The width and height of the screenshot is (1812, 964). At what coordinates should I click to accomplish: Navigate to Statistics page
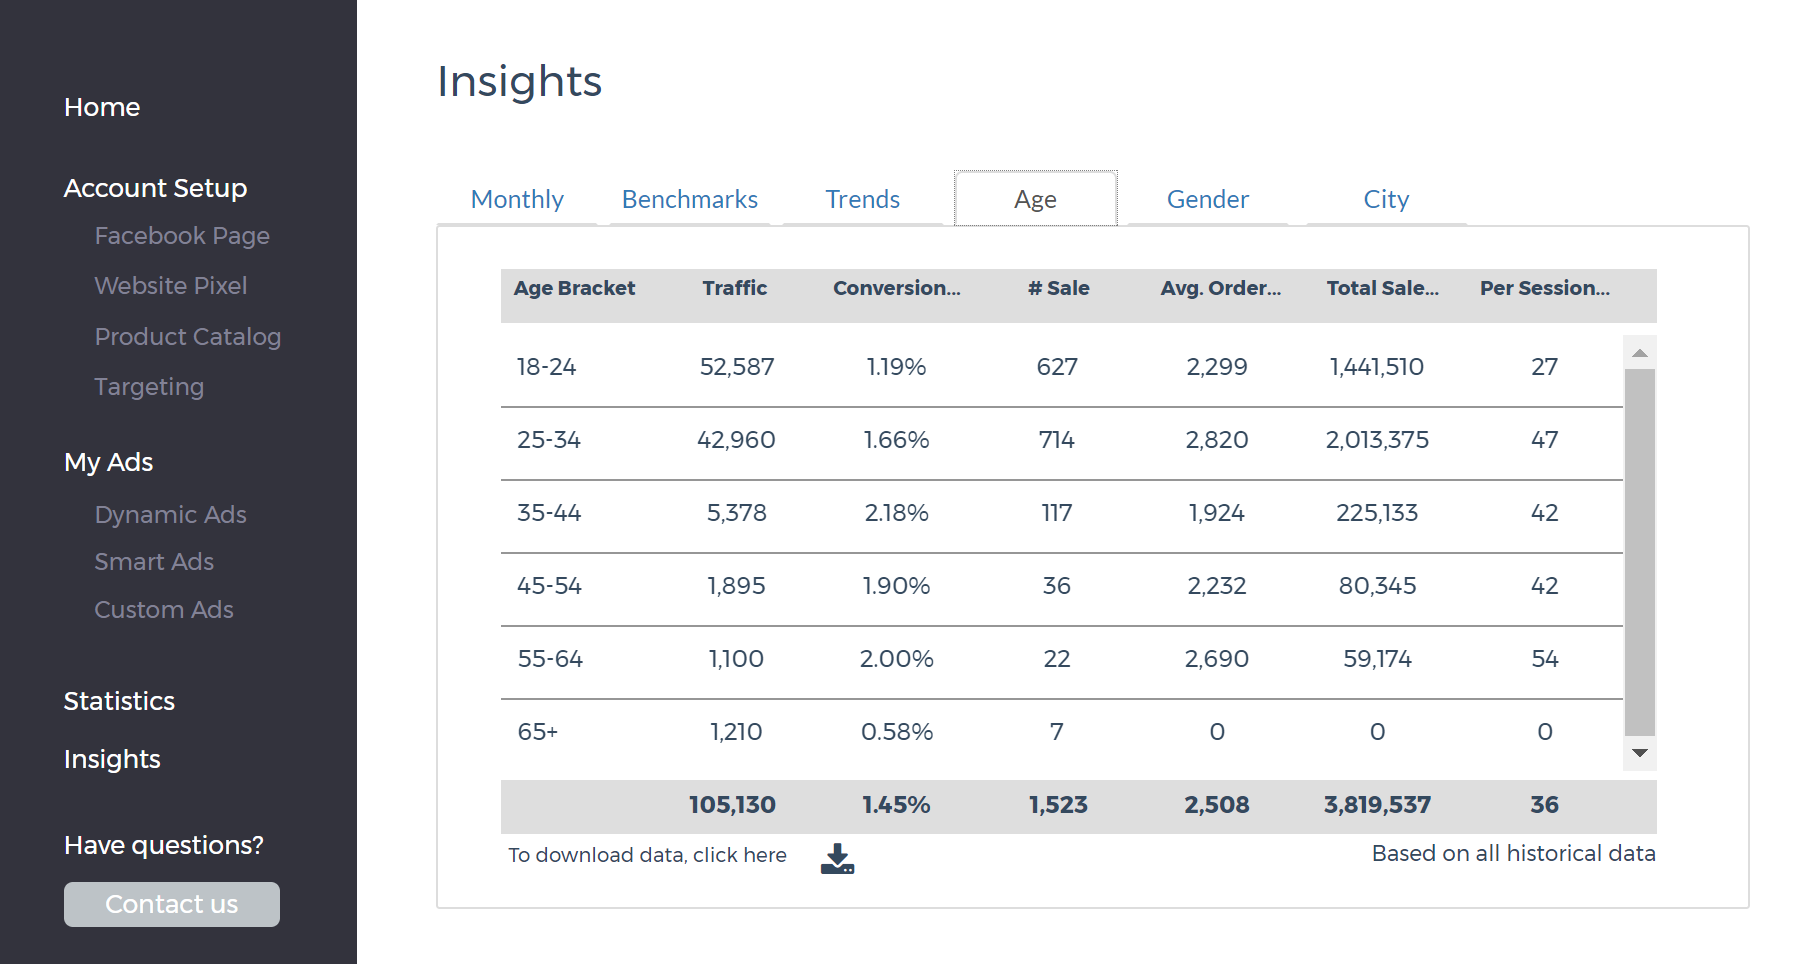pos(119,701)
